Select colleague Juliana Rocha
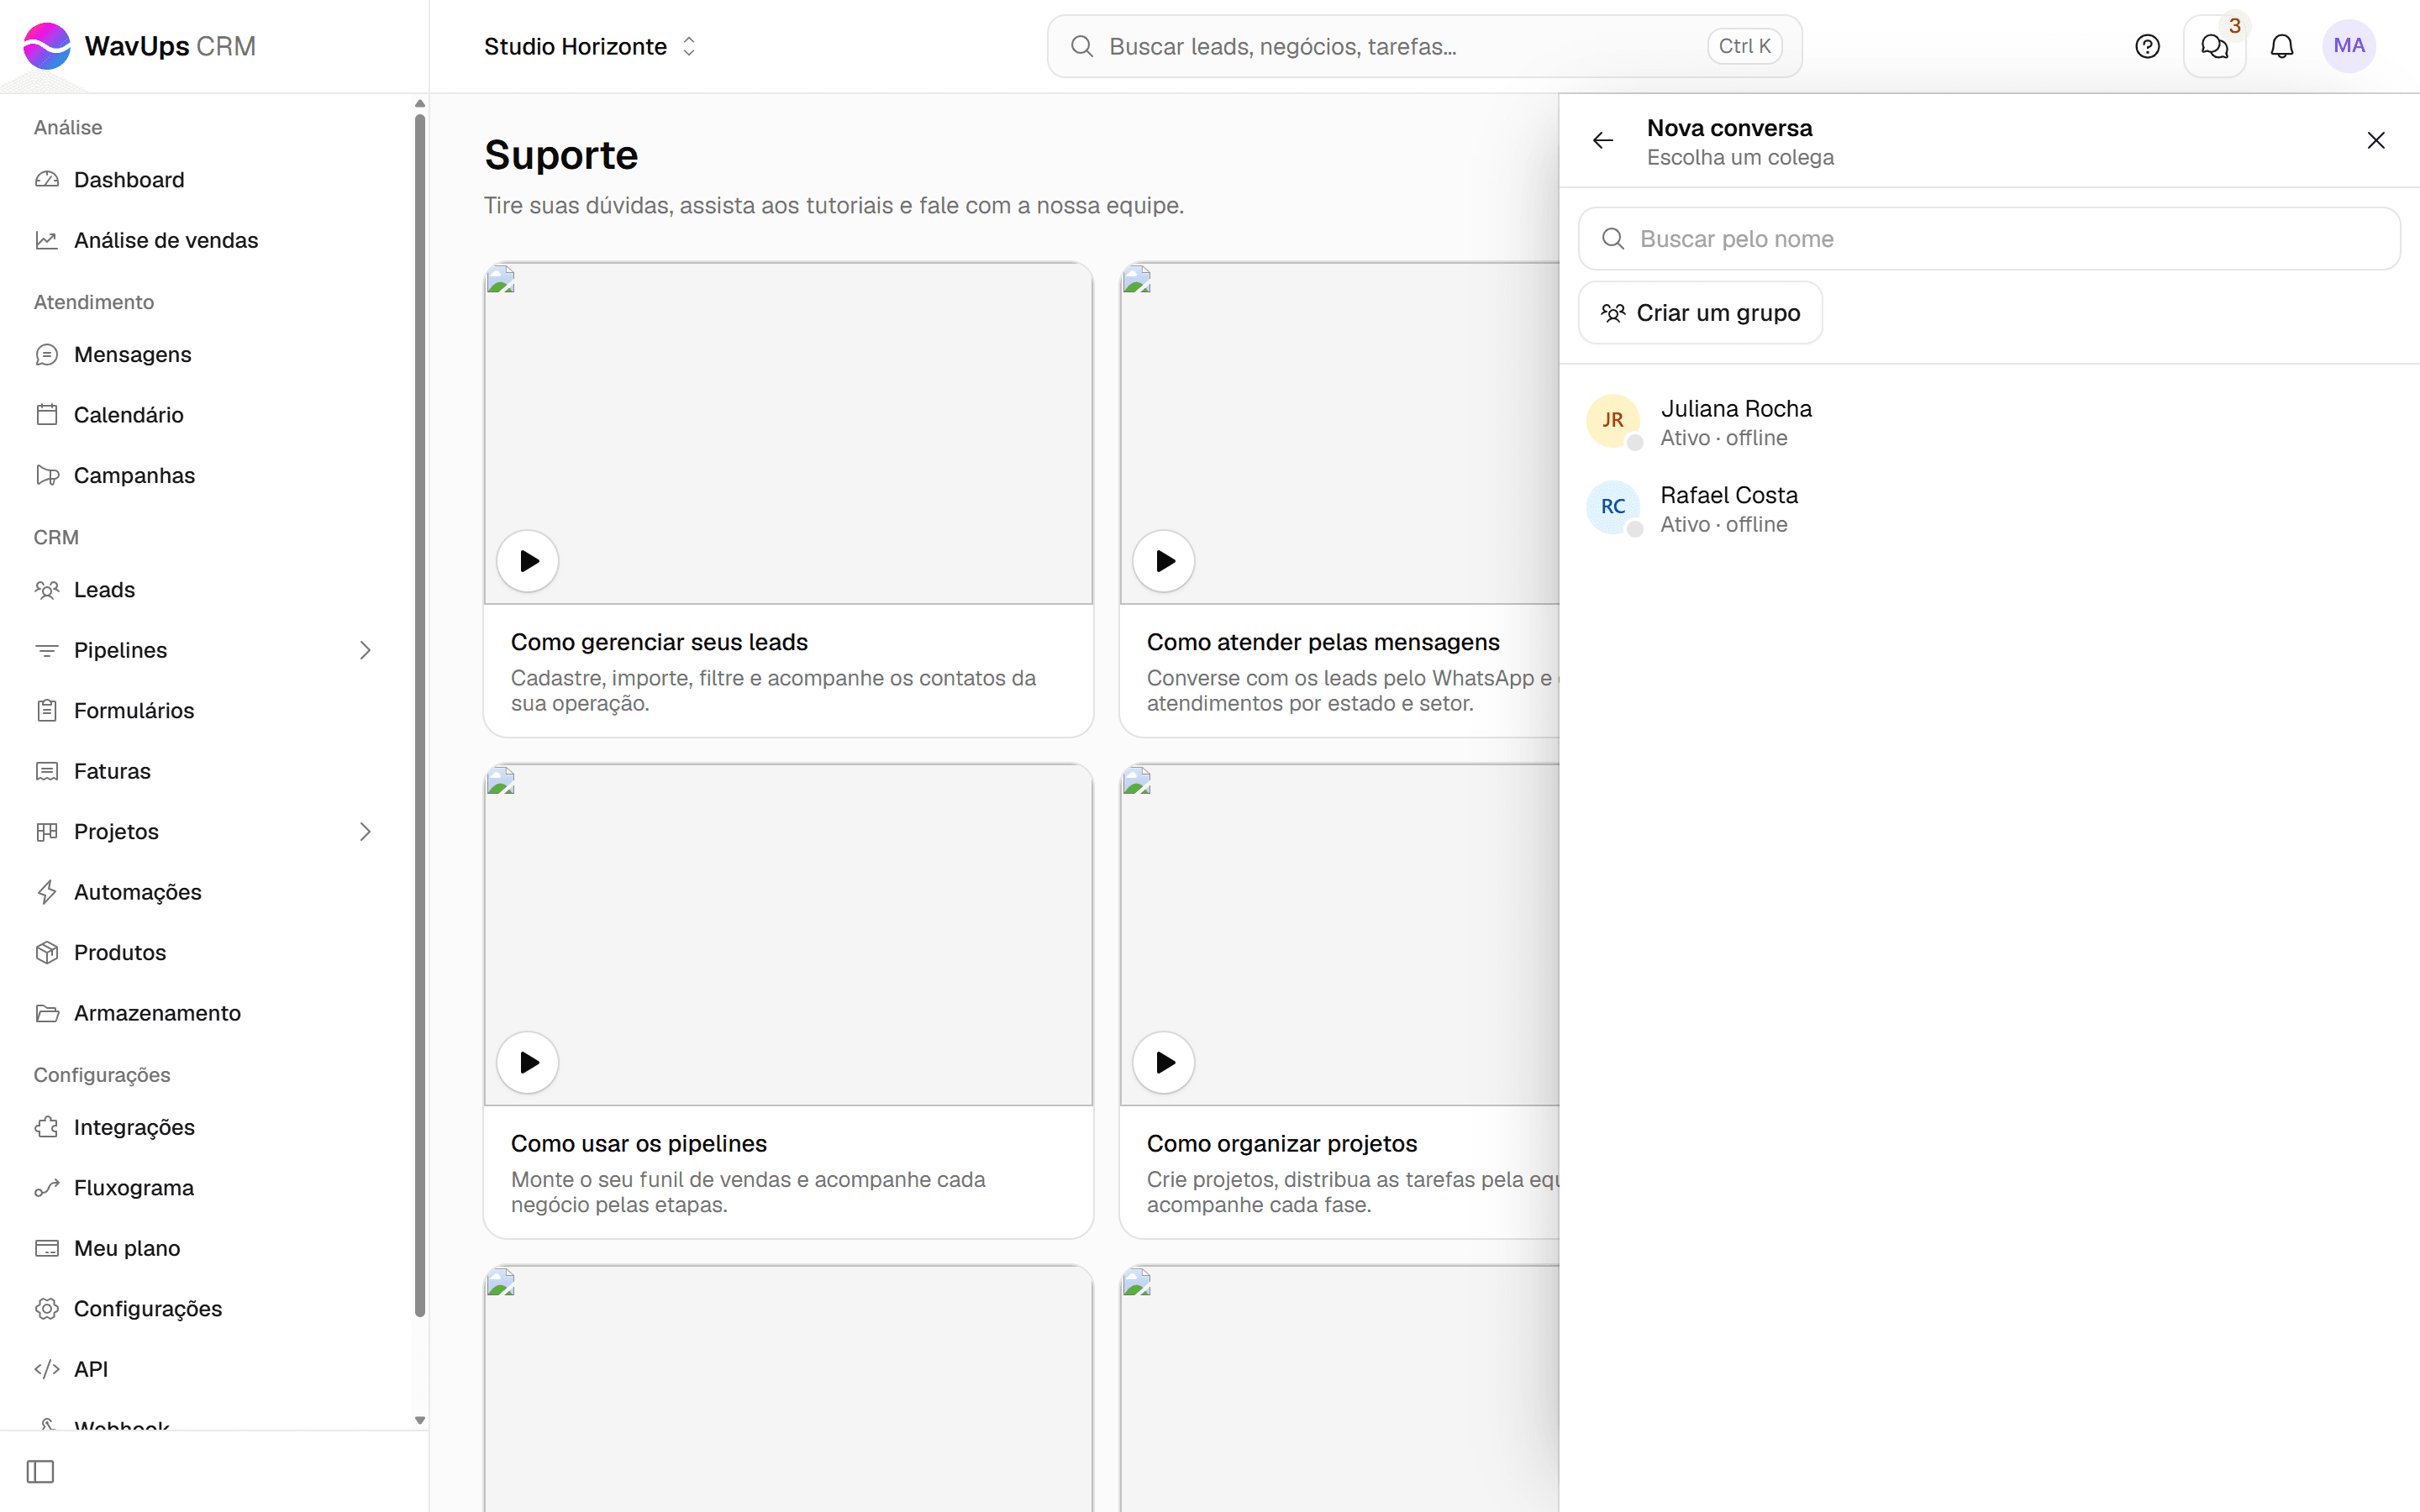This screenshot has height=1512, width=2420. [1989, 422]
